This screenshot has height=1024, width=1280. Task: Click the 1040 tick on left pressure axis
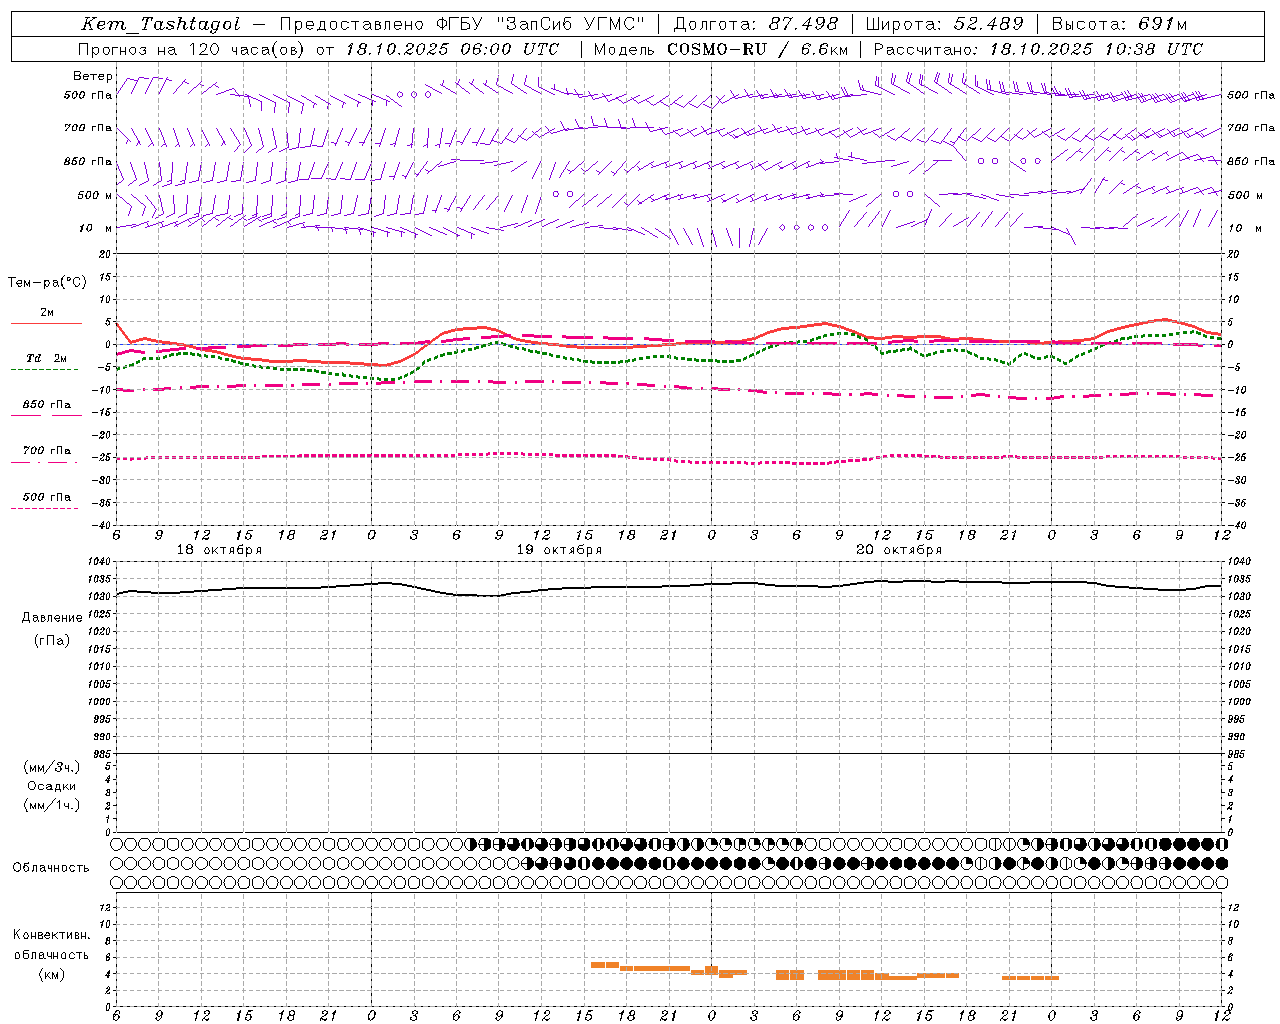click(98, 562)
